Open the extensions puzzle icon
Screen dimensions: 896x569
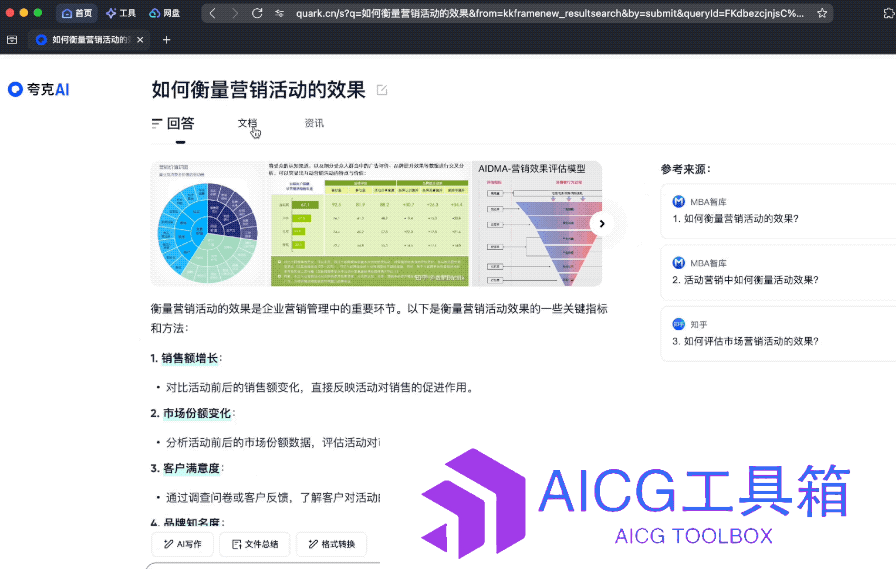[889, 13]
